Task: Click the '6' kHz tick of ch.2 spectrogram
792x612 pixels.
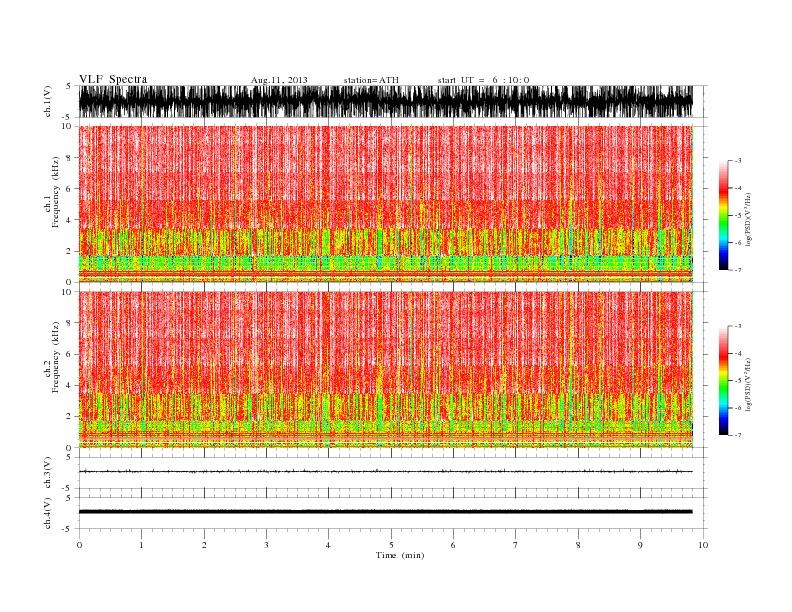Action: coord(69,354)
